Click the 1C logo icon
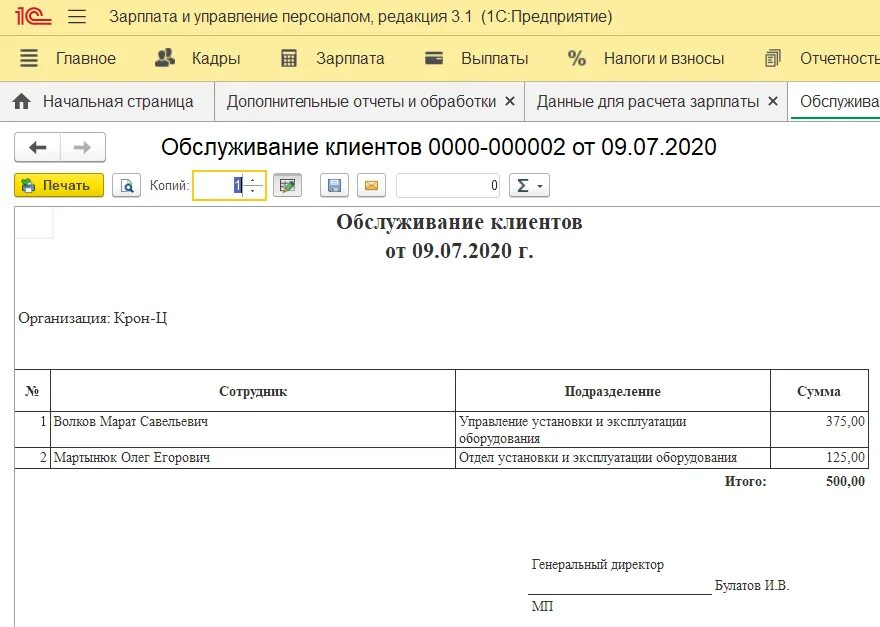880x627 pixels. click(33, 16)
